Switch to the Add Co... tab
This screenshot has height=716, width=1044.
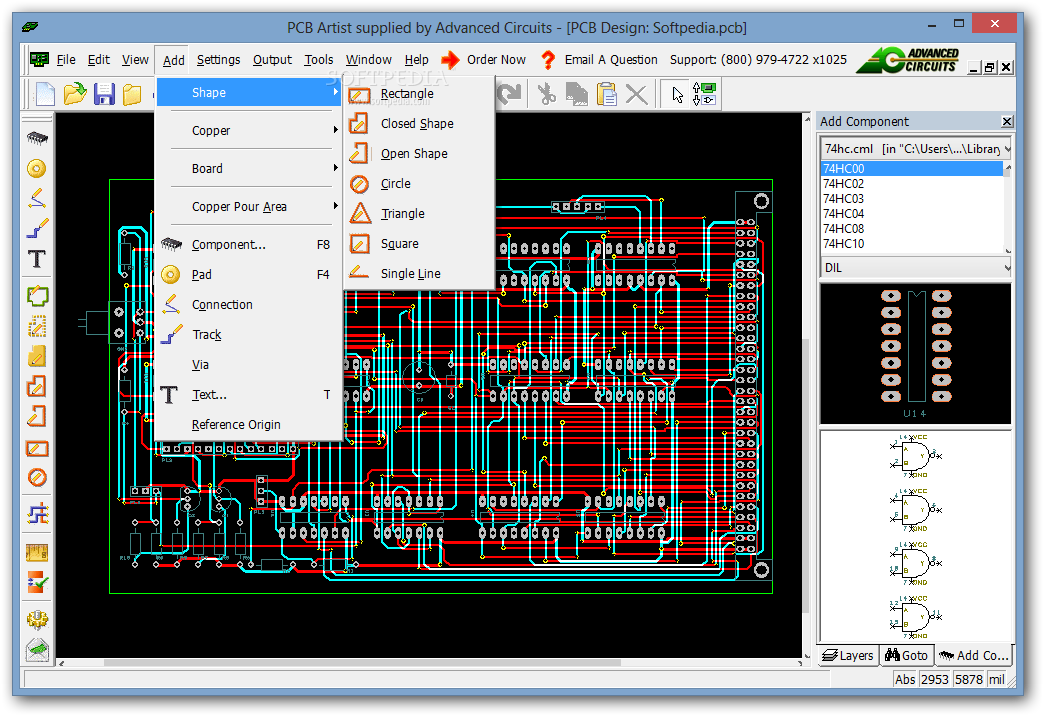click(973, 655)
